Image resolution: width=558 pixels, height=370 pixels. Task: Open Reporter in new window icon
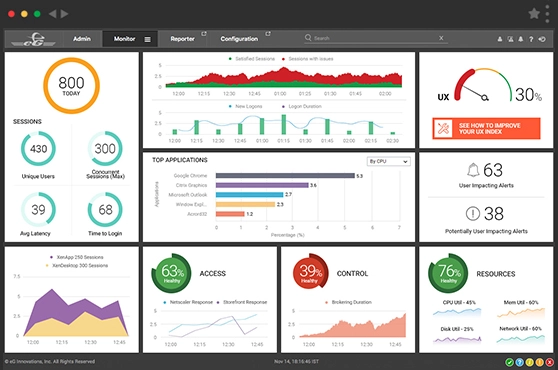coord(204,34)
